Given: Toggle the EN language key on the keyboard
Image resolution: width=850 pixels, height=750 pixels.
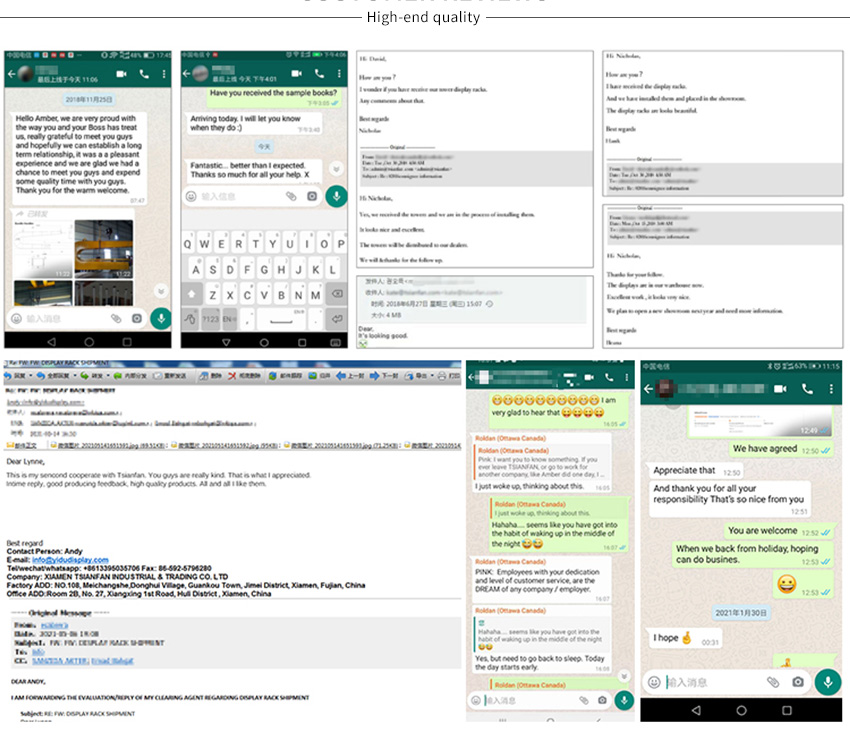Looking at the screenshot, I should pyautogui.click(x=229, y=319).
